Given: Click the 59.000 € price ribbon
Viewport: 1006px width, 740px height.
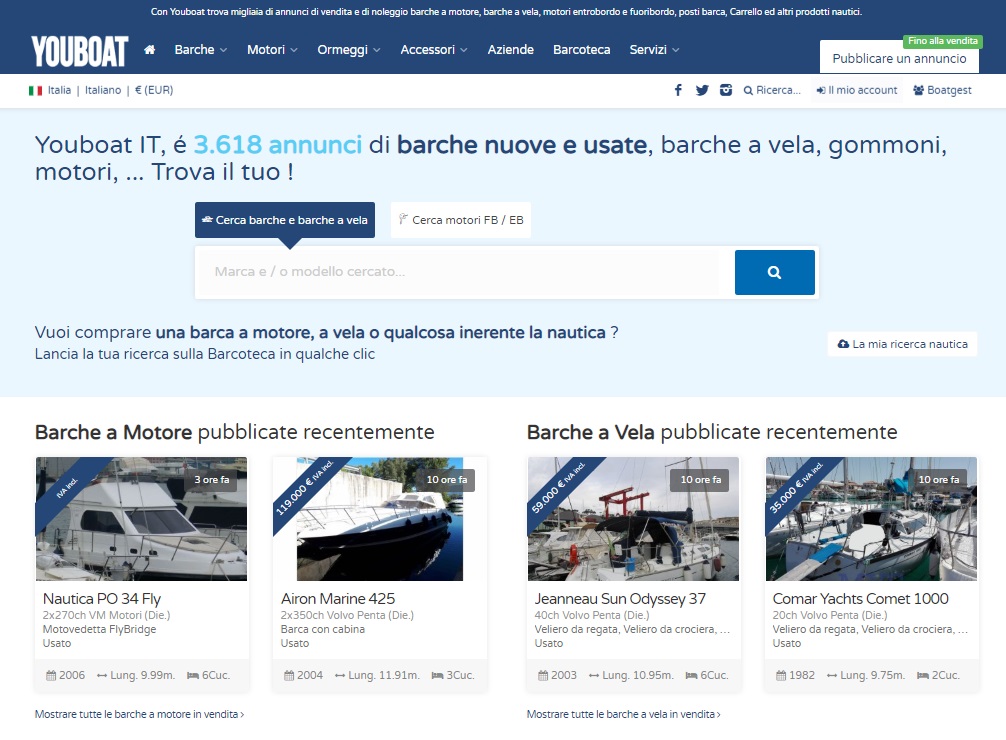Looking at the screenshot, I should click(559, 488).
